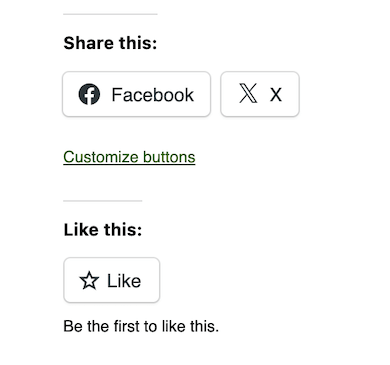Click the Facebook logo icon

pos(89,94)
